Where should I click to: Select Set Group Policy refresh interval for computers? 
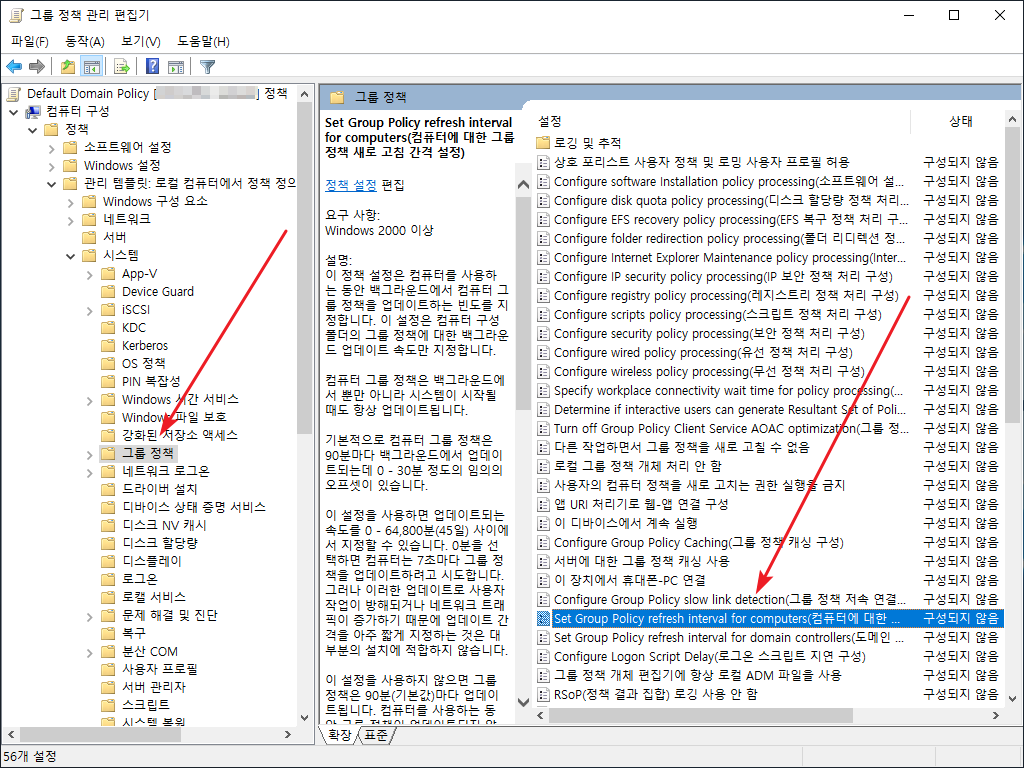(769, 618)
